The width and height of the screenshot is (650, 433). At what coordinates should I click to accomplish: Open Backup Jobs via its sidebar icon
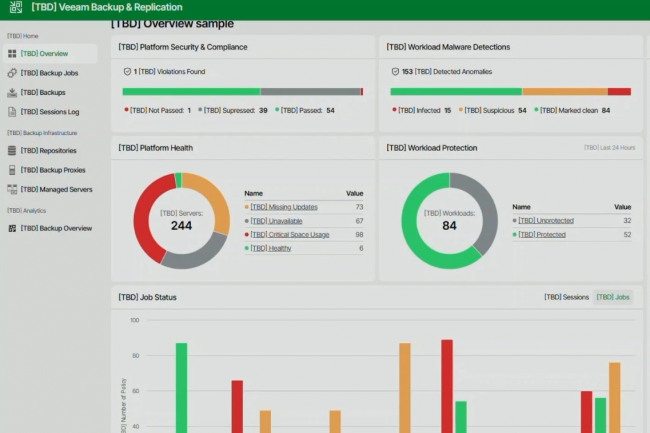(12, 73)
